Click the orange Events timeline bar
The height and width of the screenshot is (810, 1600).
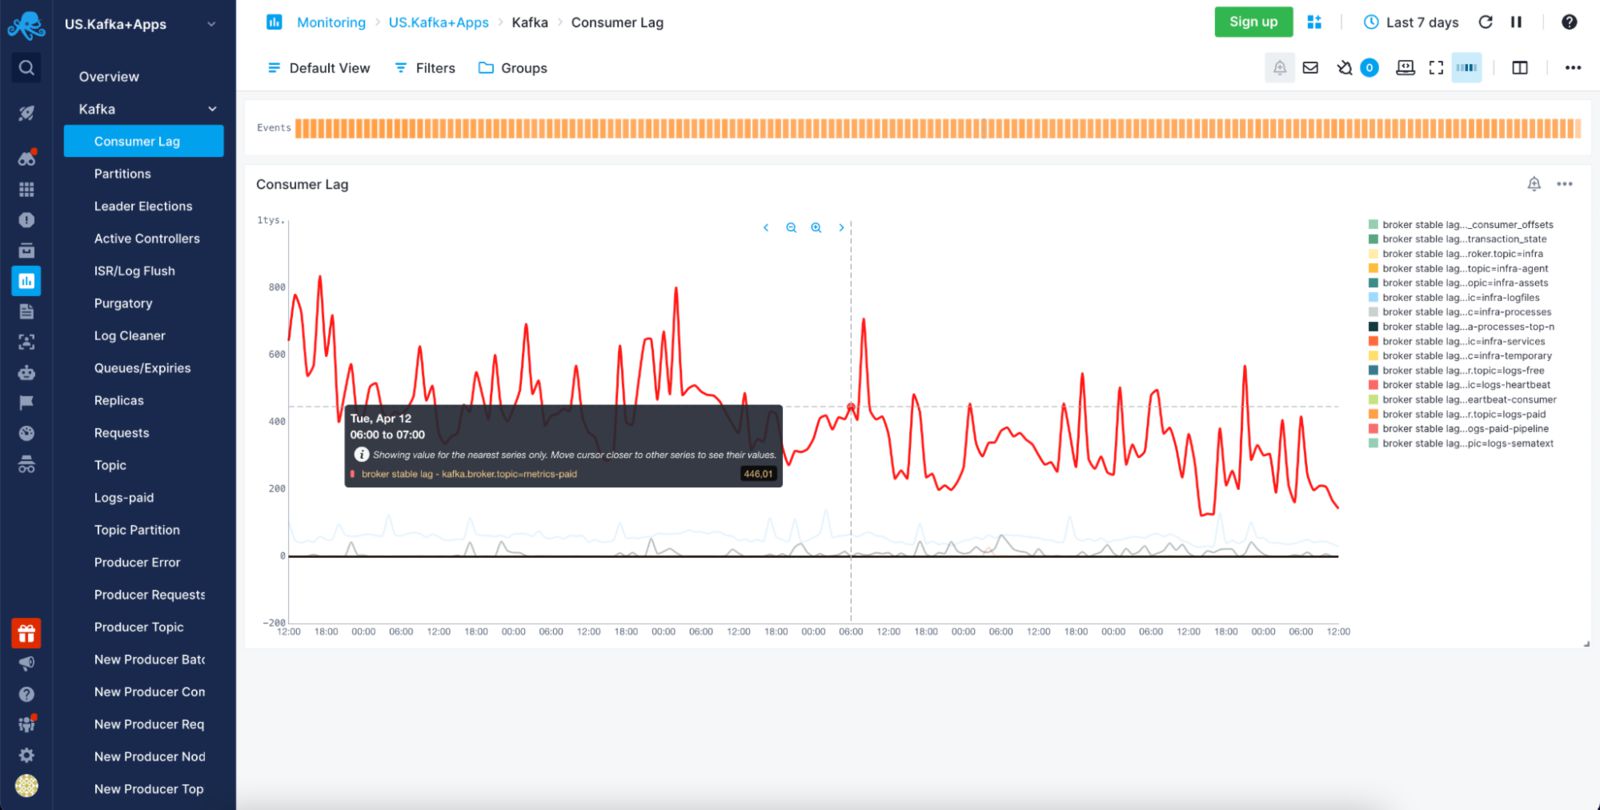(938, 128)
